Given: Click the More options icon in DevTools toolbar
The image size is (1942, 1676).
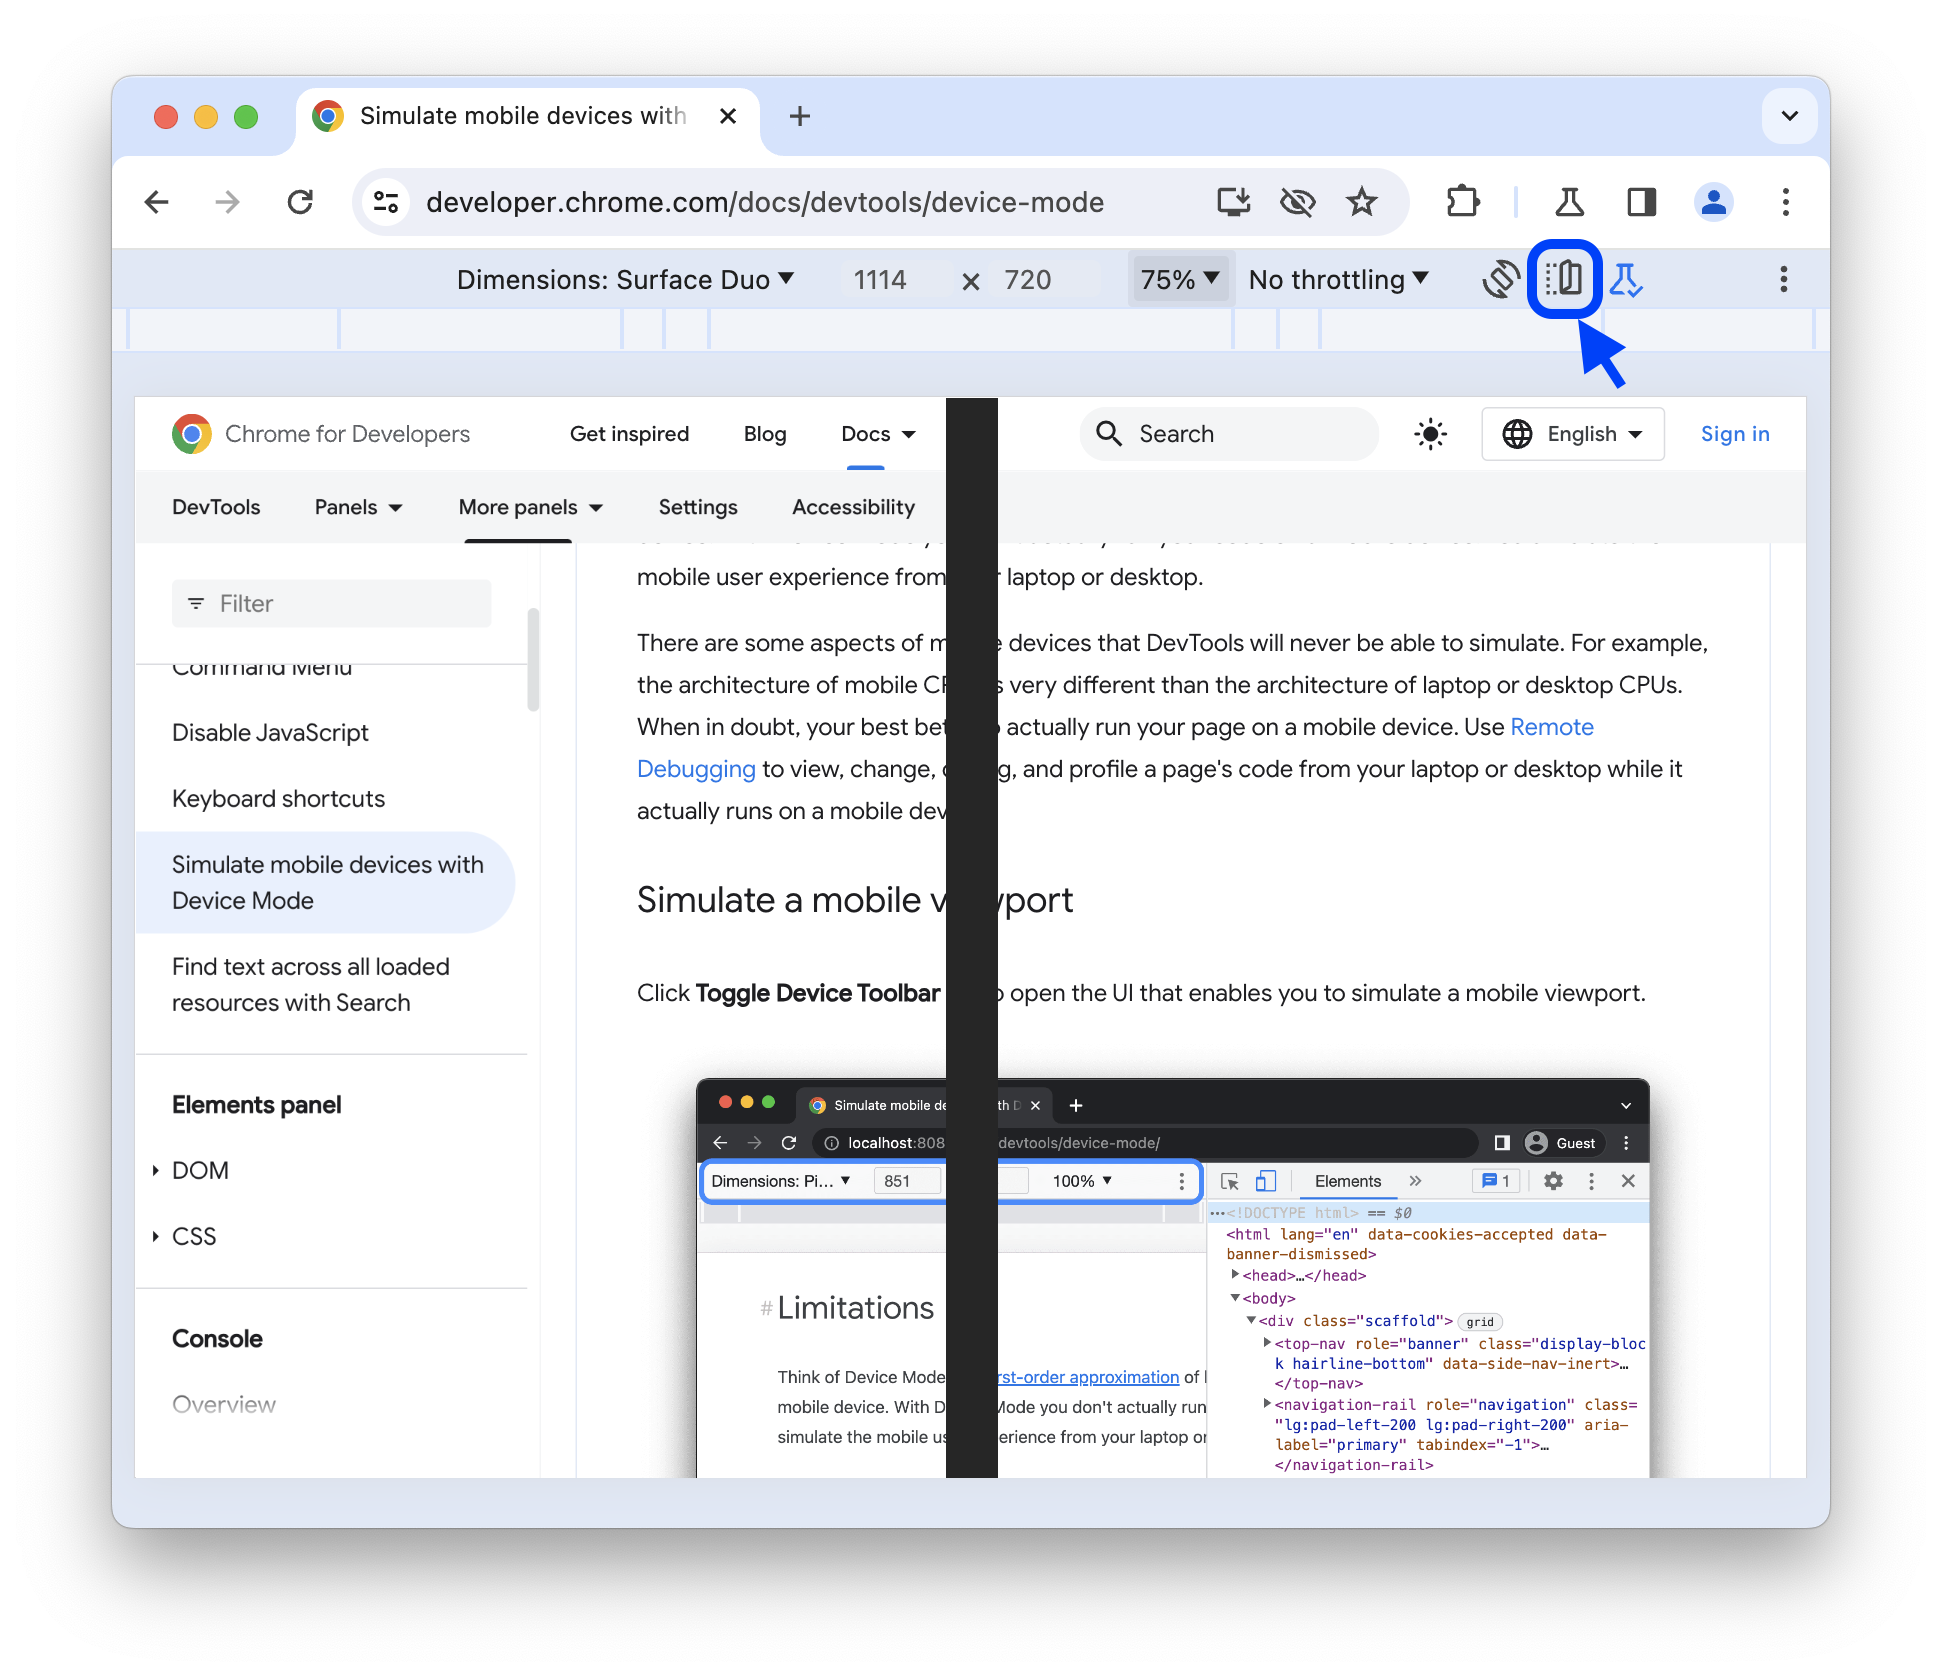Looking at the screenshot, I should (1782, 279).
